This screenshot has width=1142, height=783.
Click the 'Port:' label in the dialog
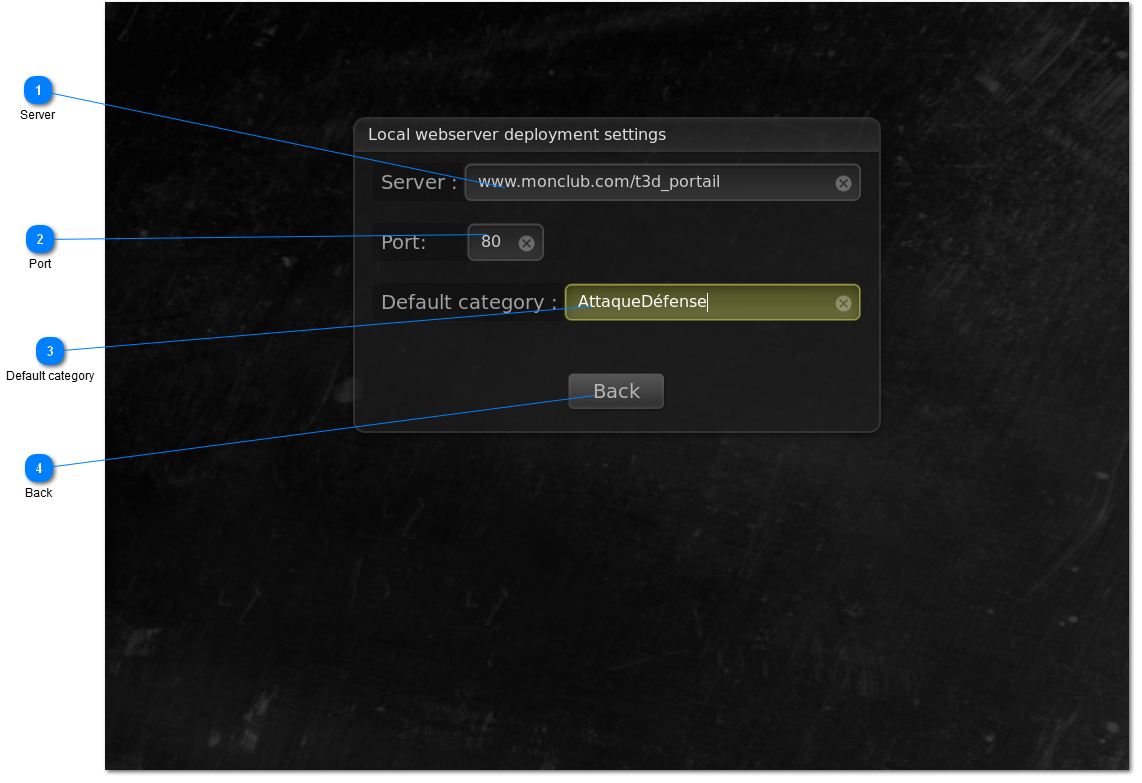point(403,242)
